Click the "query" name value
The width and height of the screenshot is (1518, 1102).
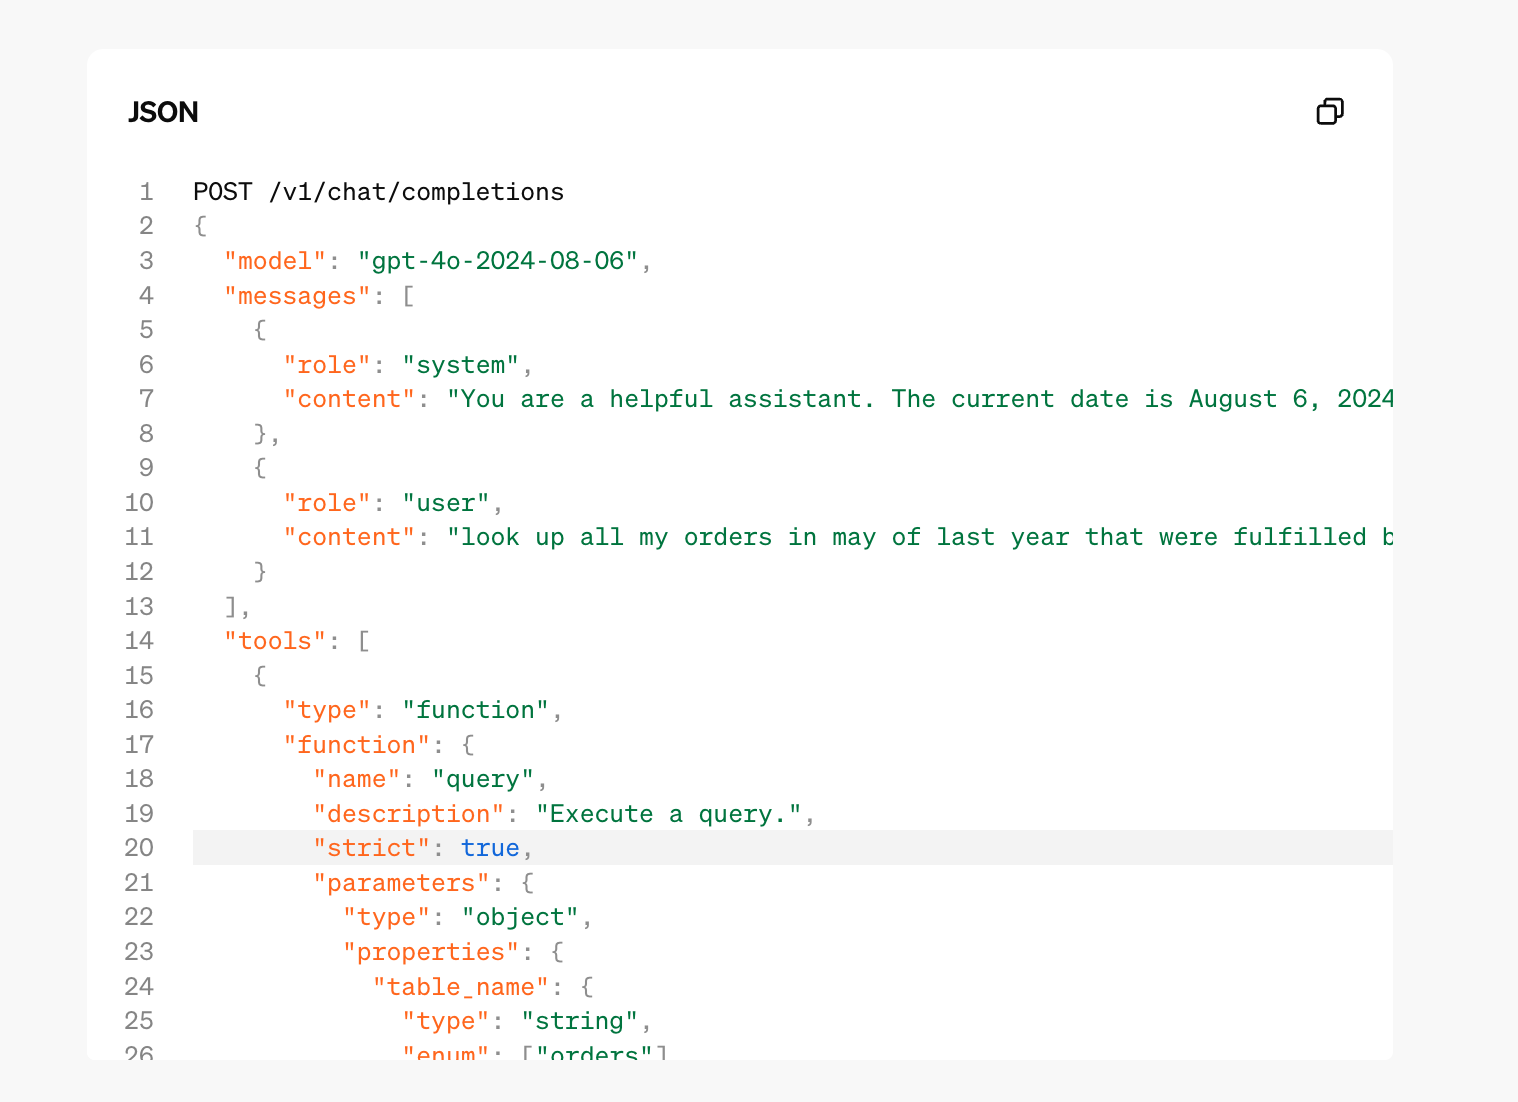tap(483, 779)
